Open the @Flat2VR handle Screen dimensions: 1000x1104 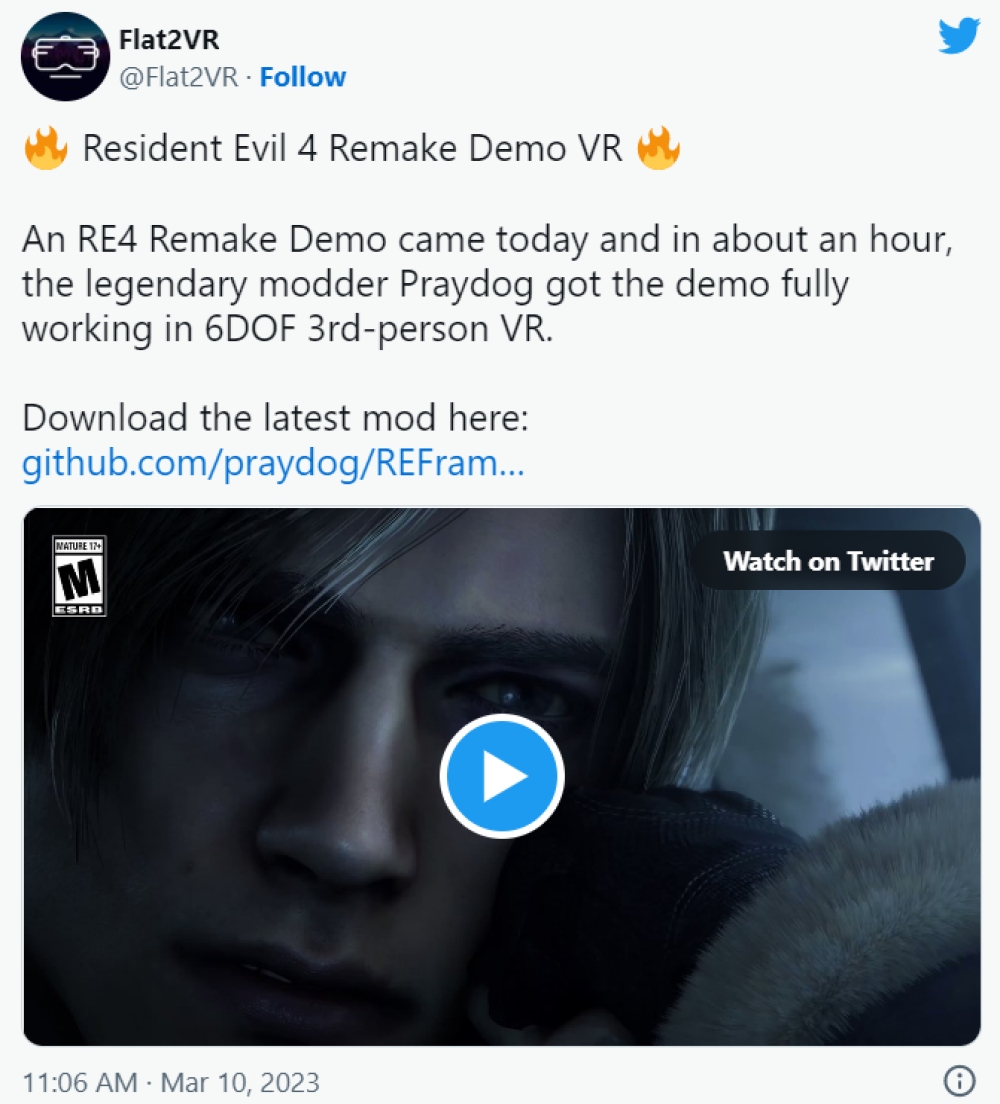[179, 77]
